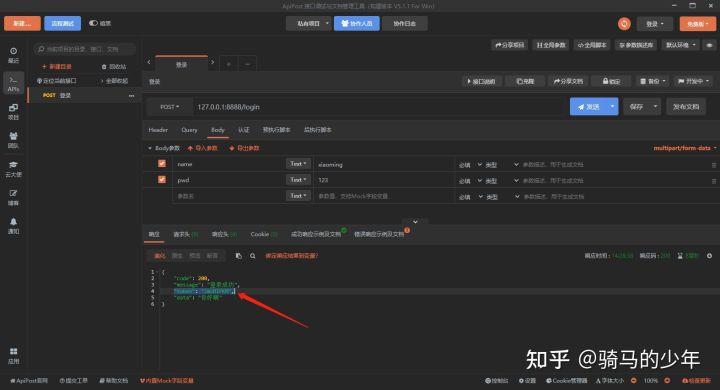
Task: Open the APIs section in the sidebar
Action: coord(13,84)
